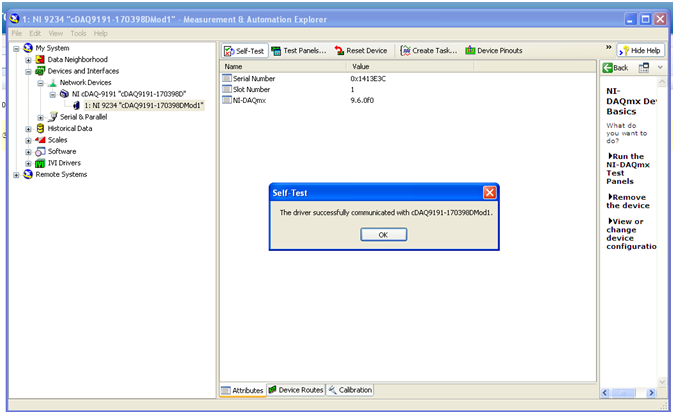Expand the Remote Systems node
Viewport: 674px width, 412px height.
pyautogui.click(x=16, y=175)
